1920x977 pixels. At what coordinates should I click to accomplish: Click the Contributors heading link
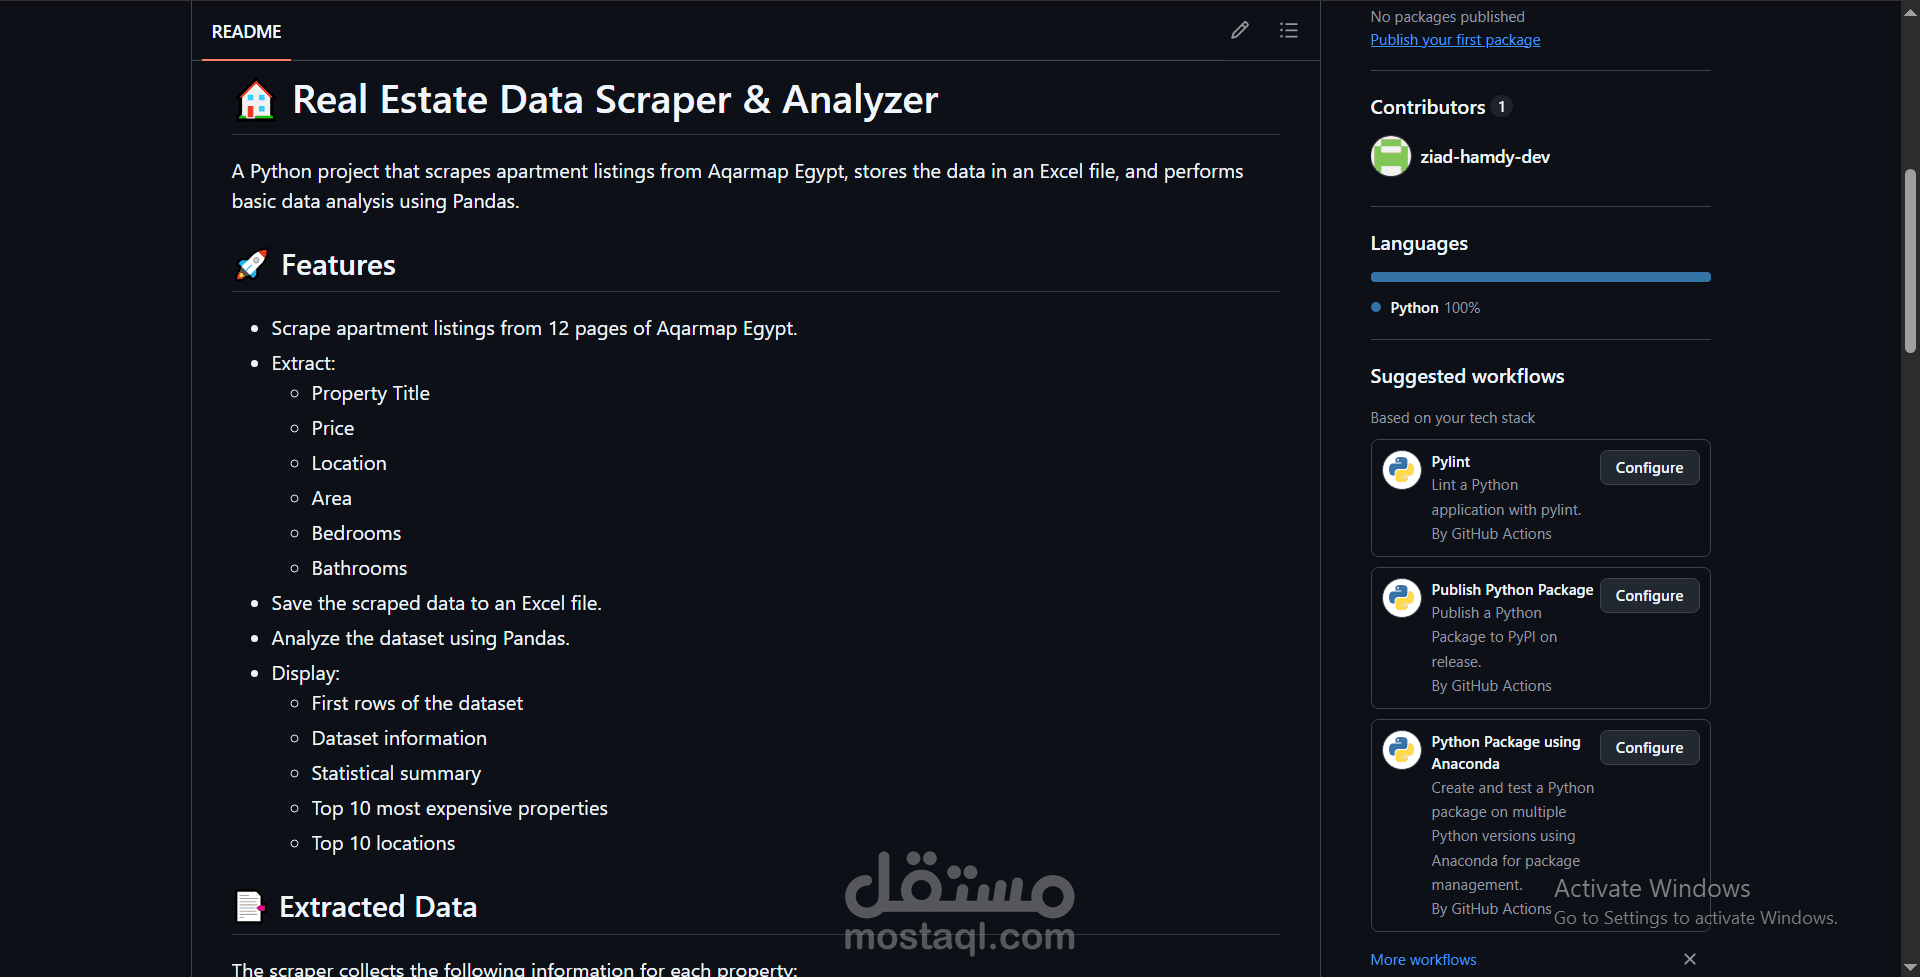(1427, 107)
